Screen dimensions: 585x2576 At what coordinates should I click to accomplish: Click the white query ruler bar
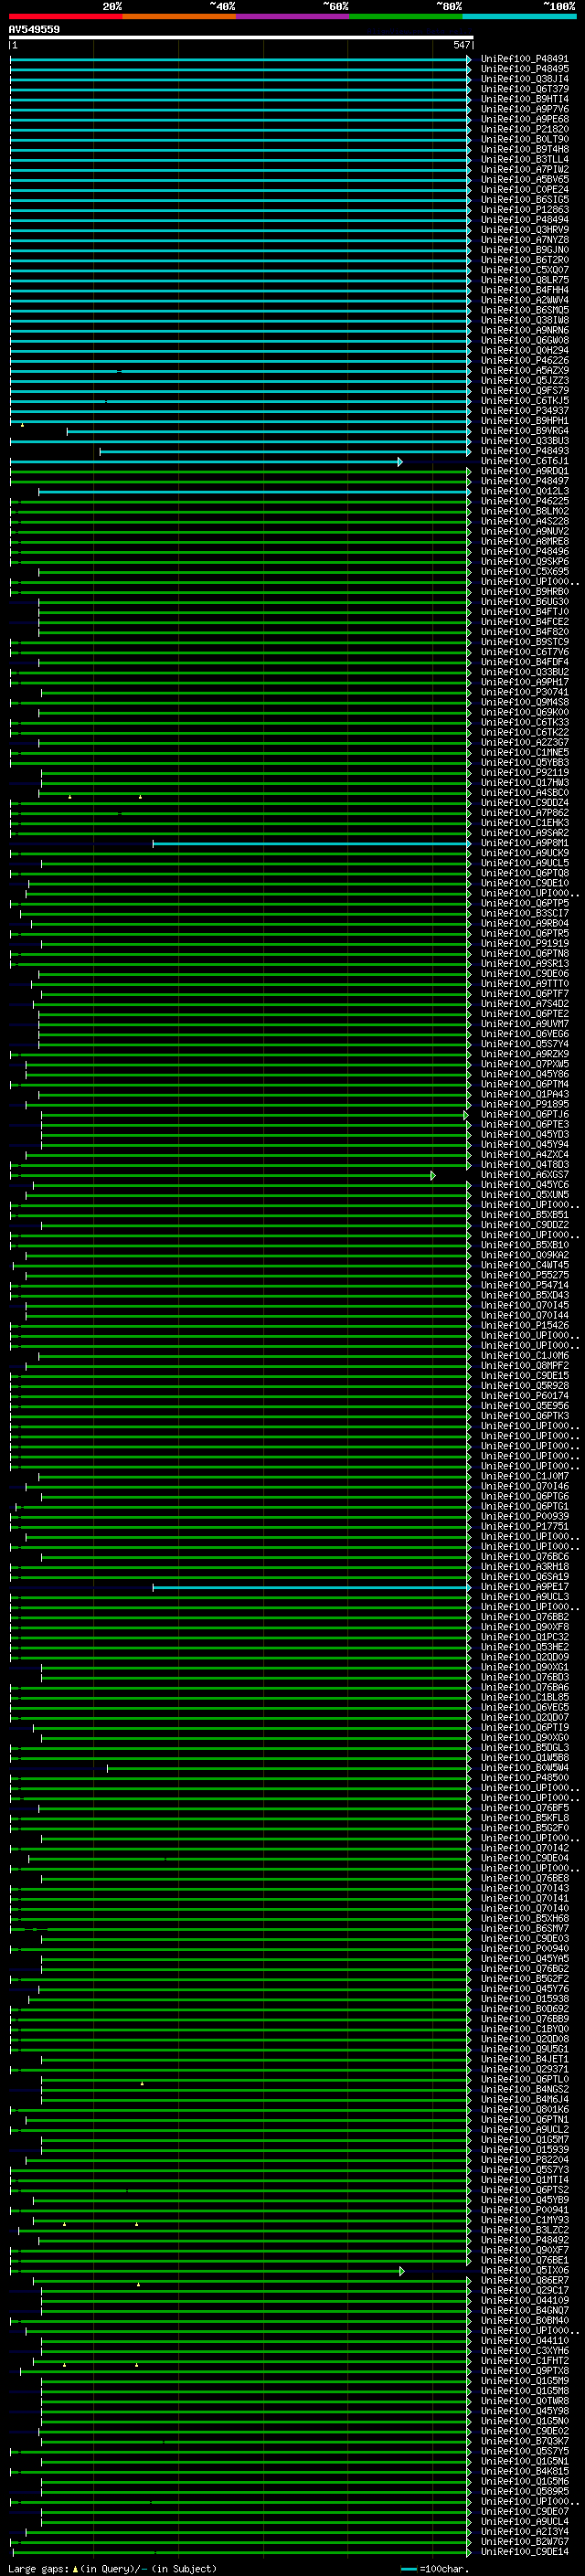pyautogui.click(x=240, y=37)
